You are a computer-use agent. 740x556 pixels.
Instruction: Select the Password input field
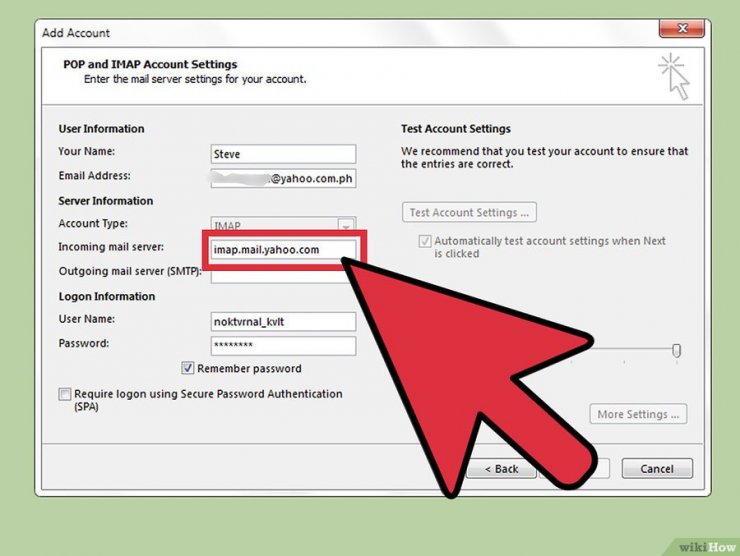pyautogui.click(x=283, y=346)
